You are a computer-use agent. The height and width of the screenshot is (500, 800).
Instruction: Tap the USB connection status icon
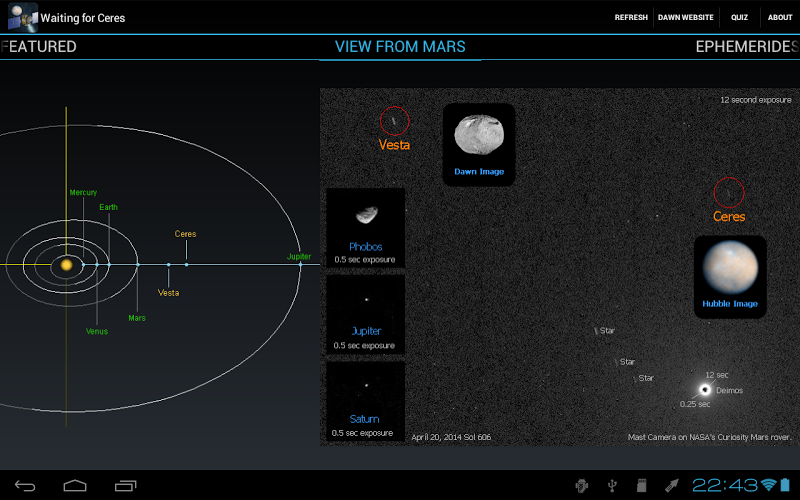(x=612, y=485)
